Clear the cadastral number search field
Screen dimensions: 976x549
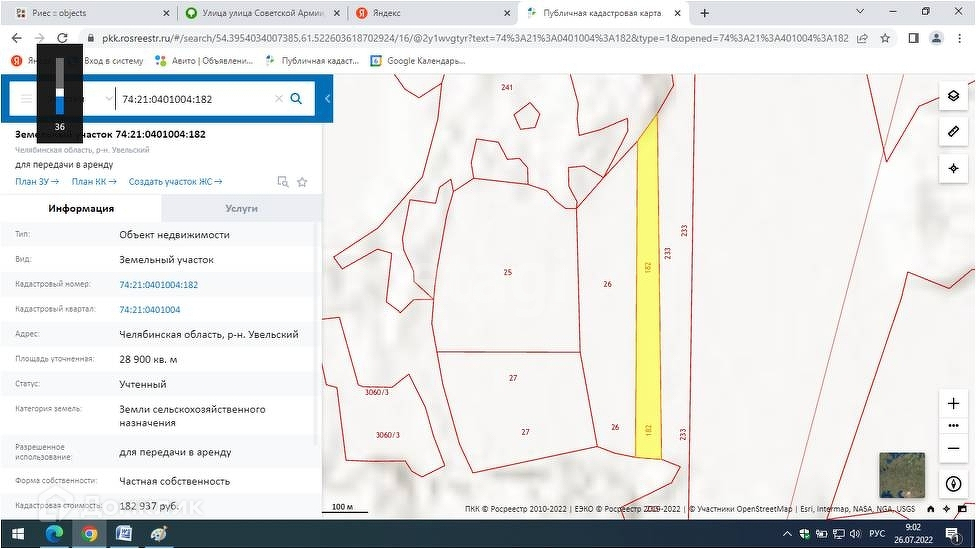[279, 99]
